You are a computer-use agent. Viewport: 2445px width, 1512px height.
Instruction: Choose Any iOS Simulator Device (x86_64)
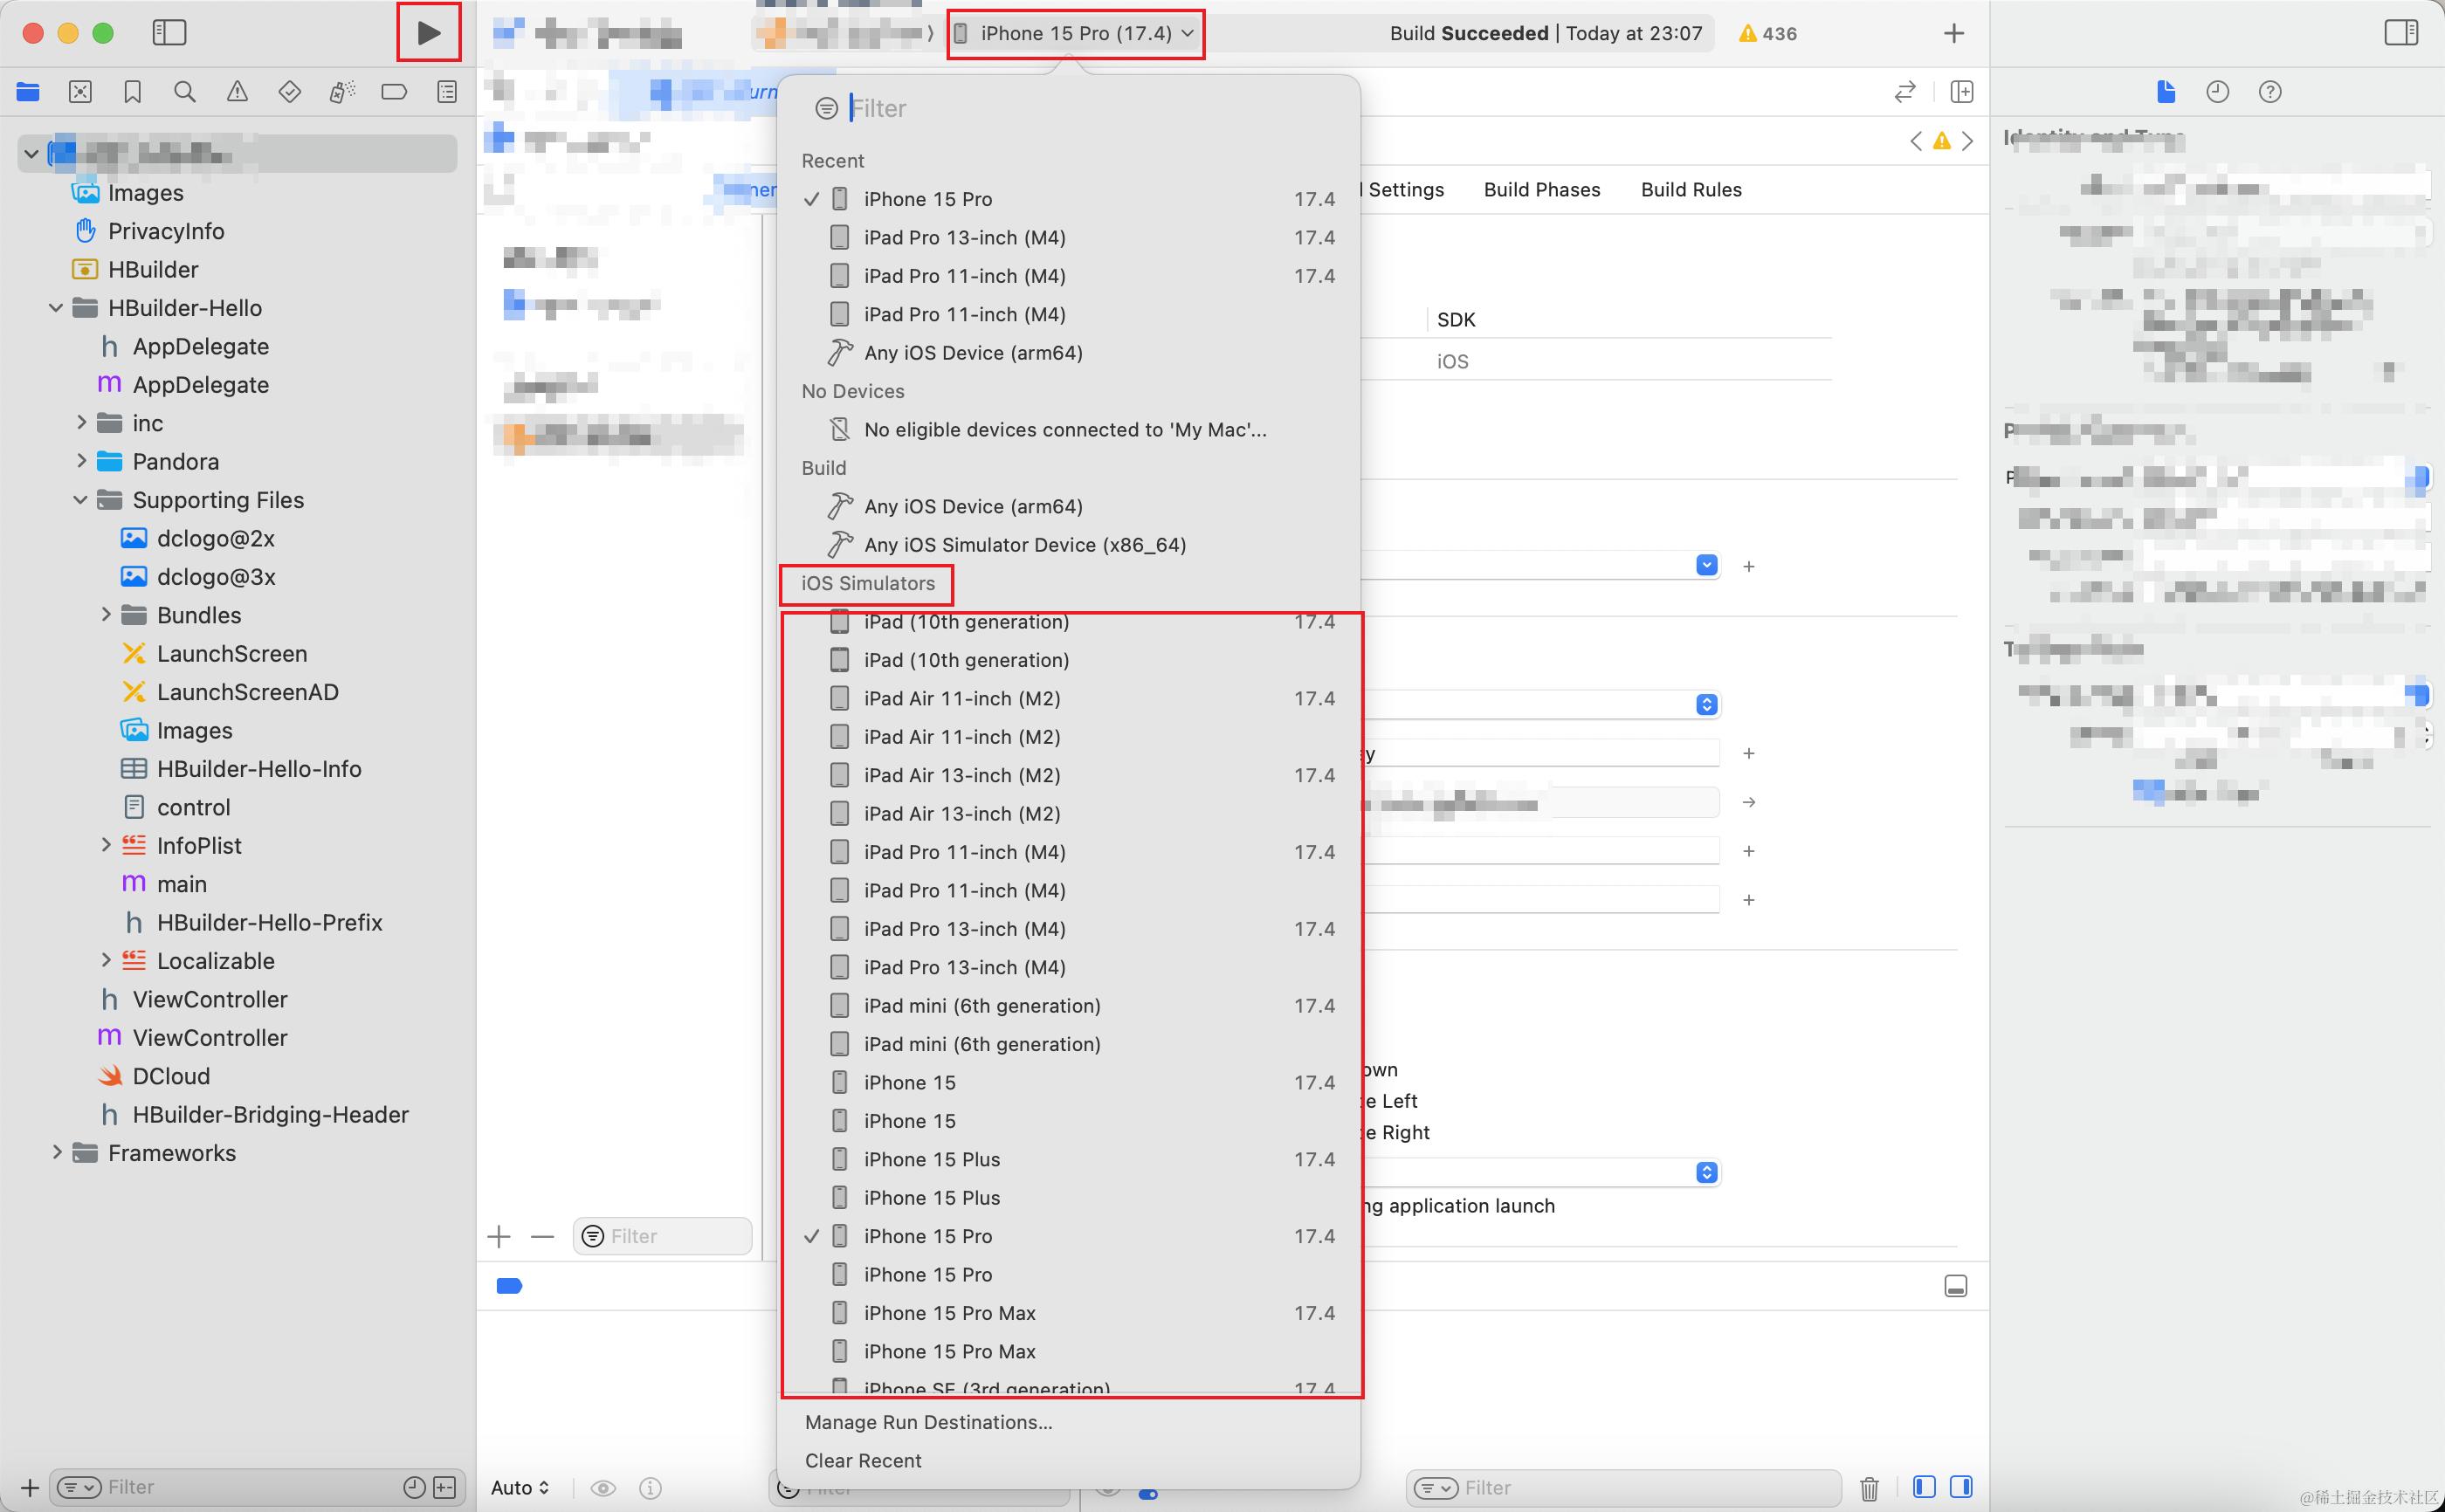coord(1024,545)
